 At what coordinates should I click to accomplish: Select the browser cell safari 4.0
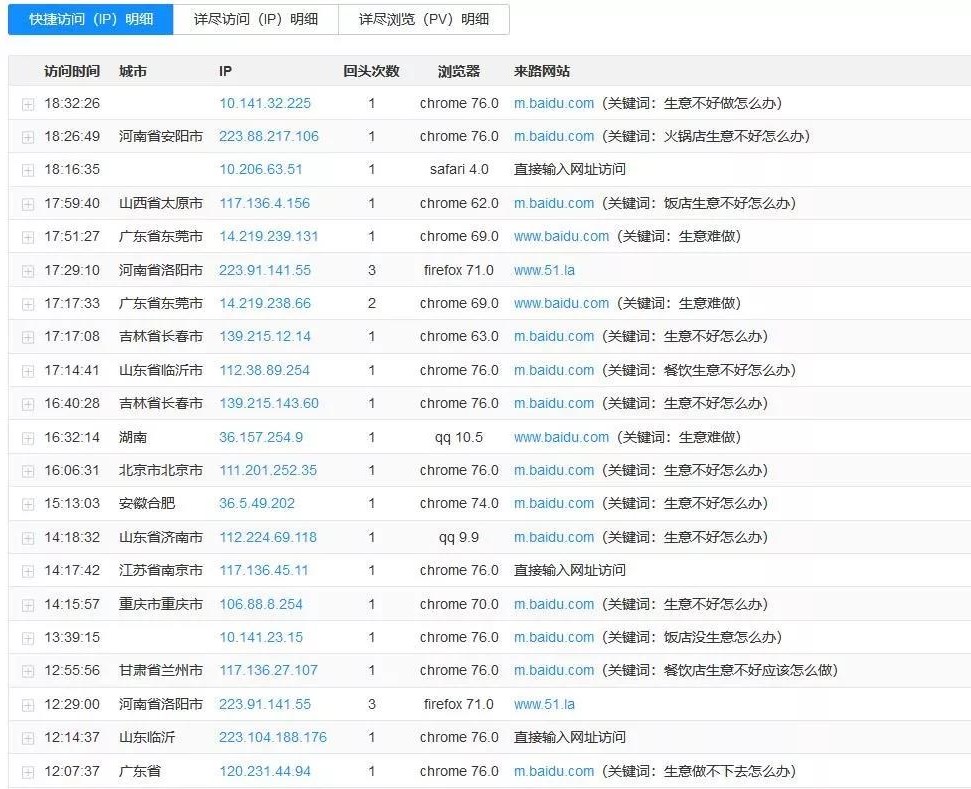click(459, 169)
